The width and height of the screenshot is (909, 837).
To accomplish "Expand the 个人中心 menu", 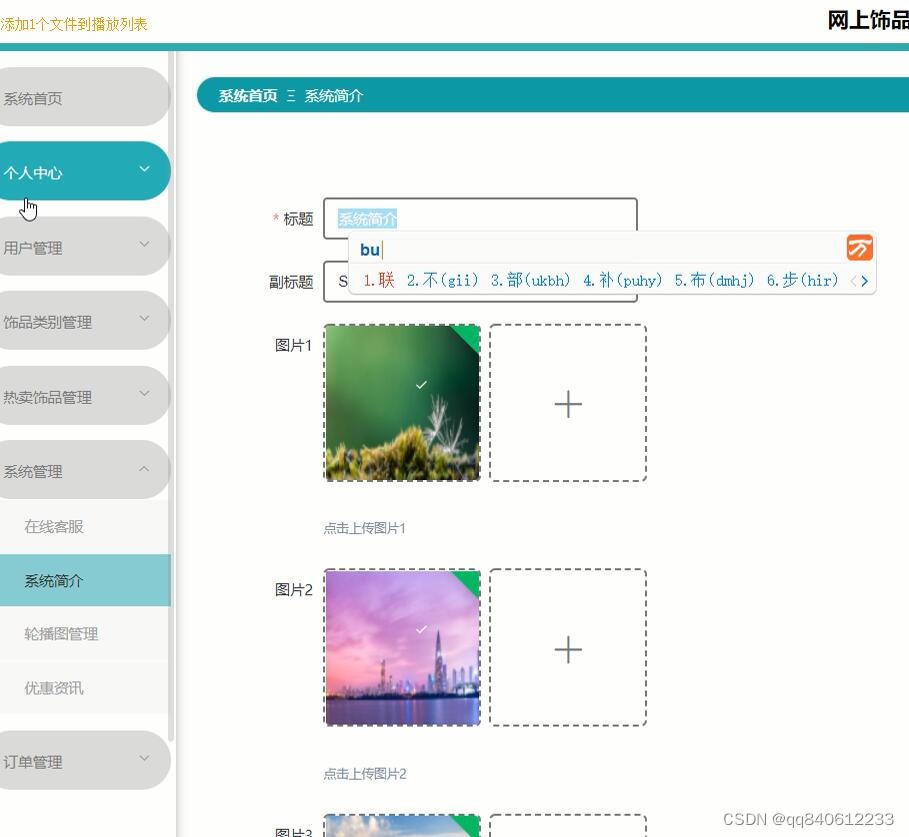I will [83, 171].
